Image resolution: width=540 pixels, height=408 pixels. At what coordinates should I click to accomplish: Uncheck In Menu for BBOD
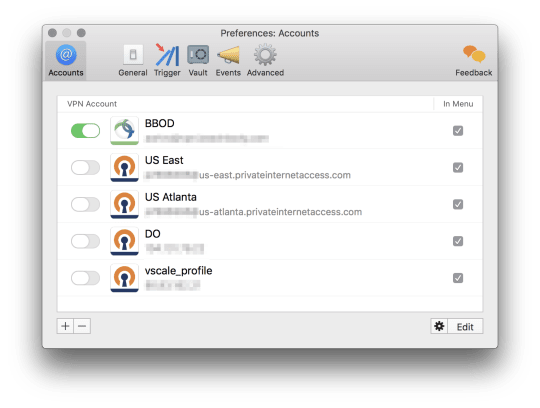click(458, 131)
